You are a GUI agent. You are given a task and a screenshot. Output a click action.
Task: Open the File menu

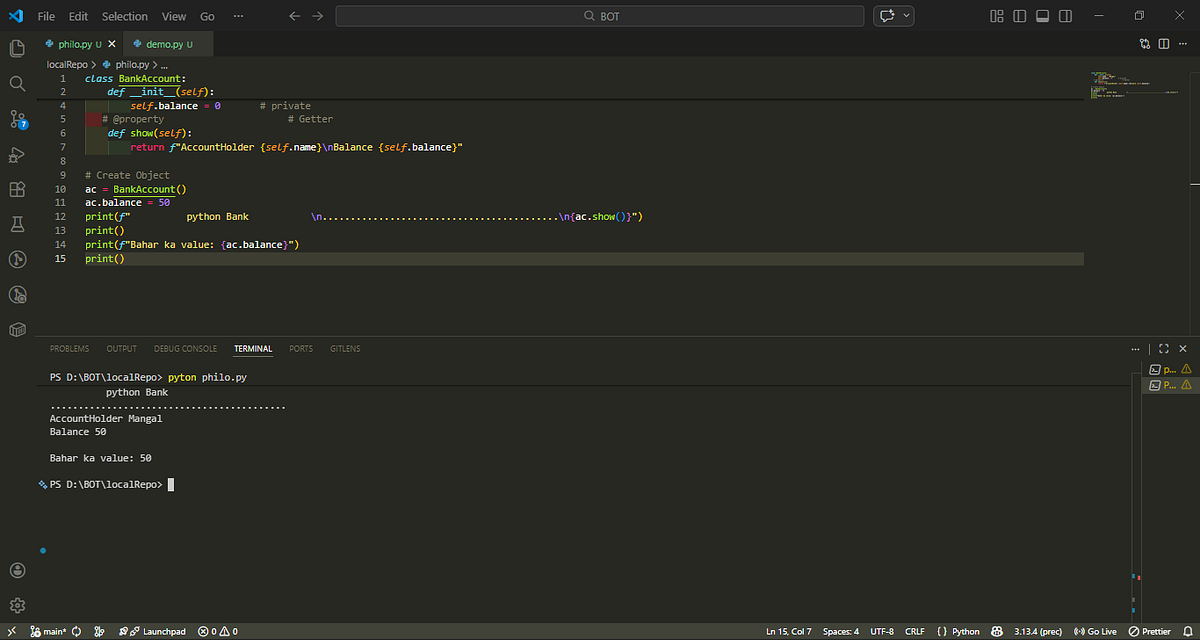point(46,16)
